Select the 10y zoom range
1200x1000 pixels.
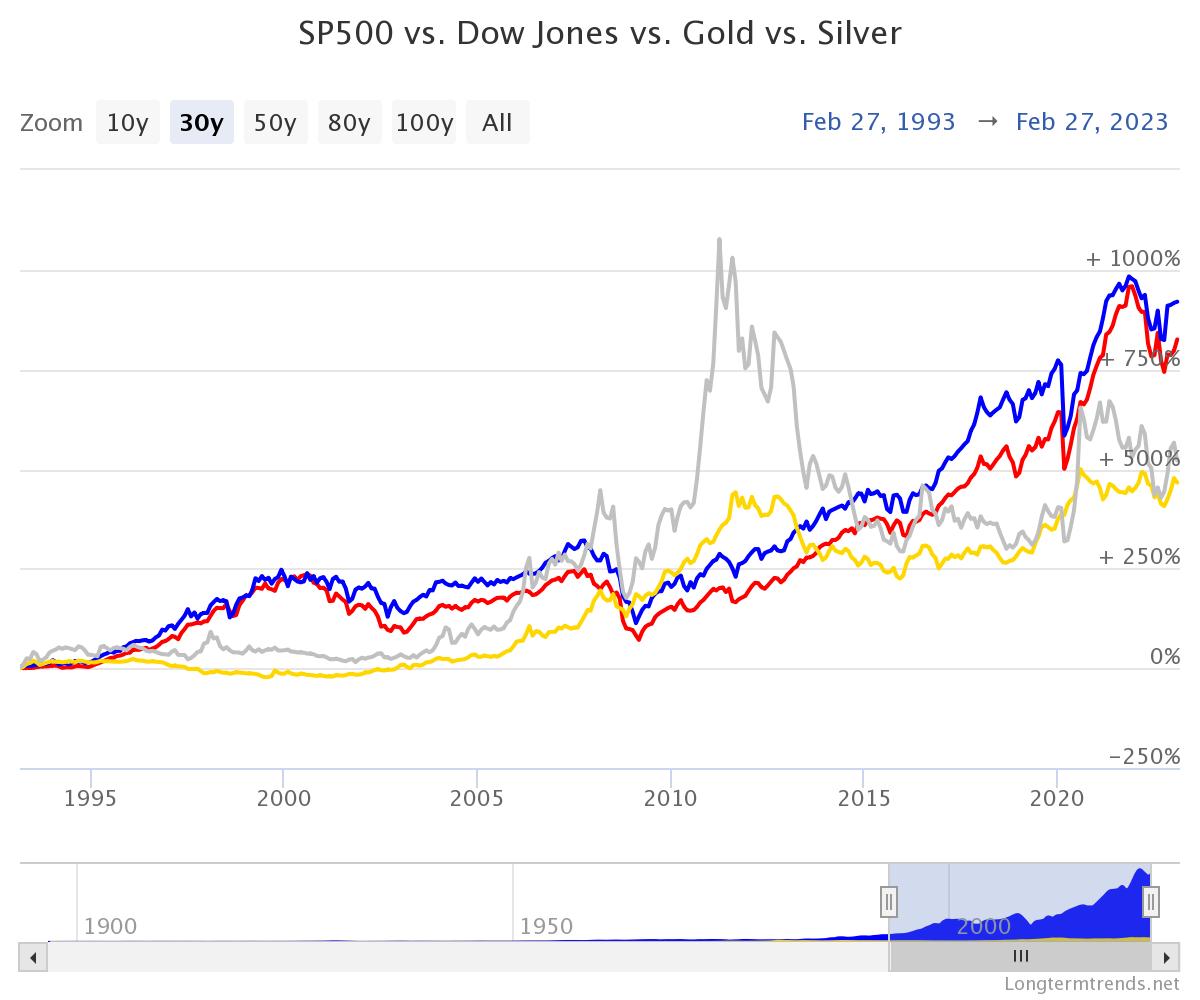128,122
